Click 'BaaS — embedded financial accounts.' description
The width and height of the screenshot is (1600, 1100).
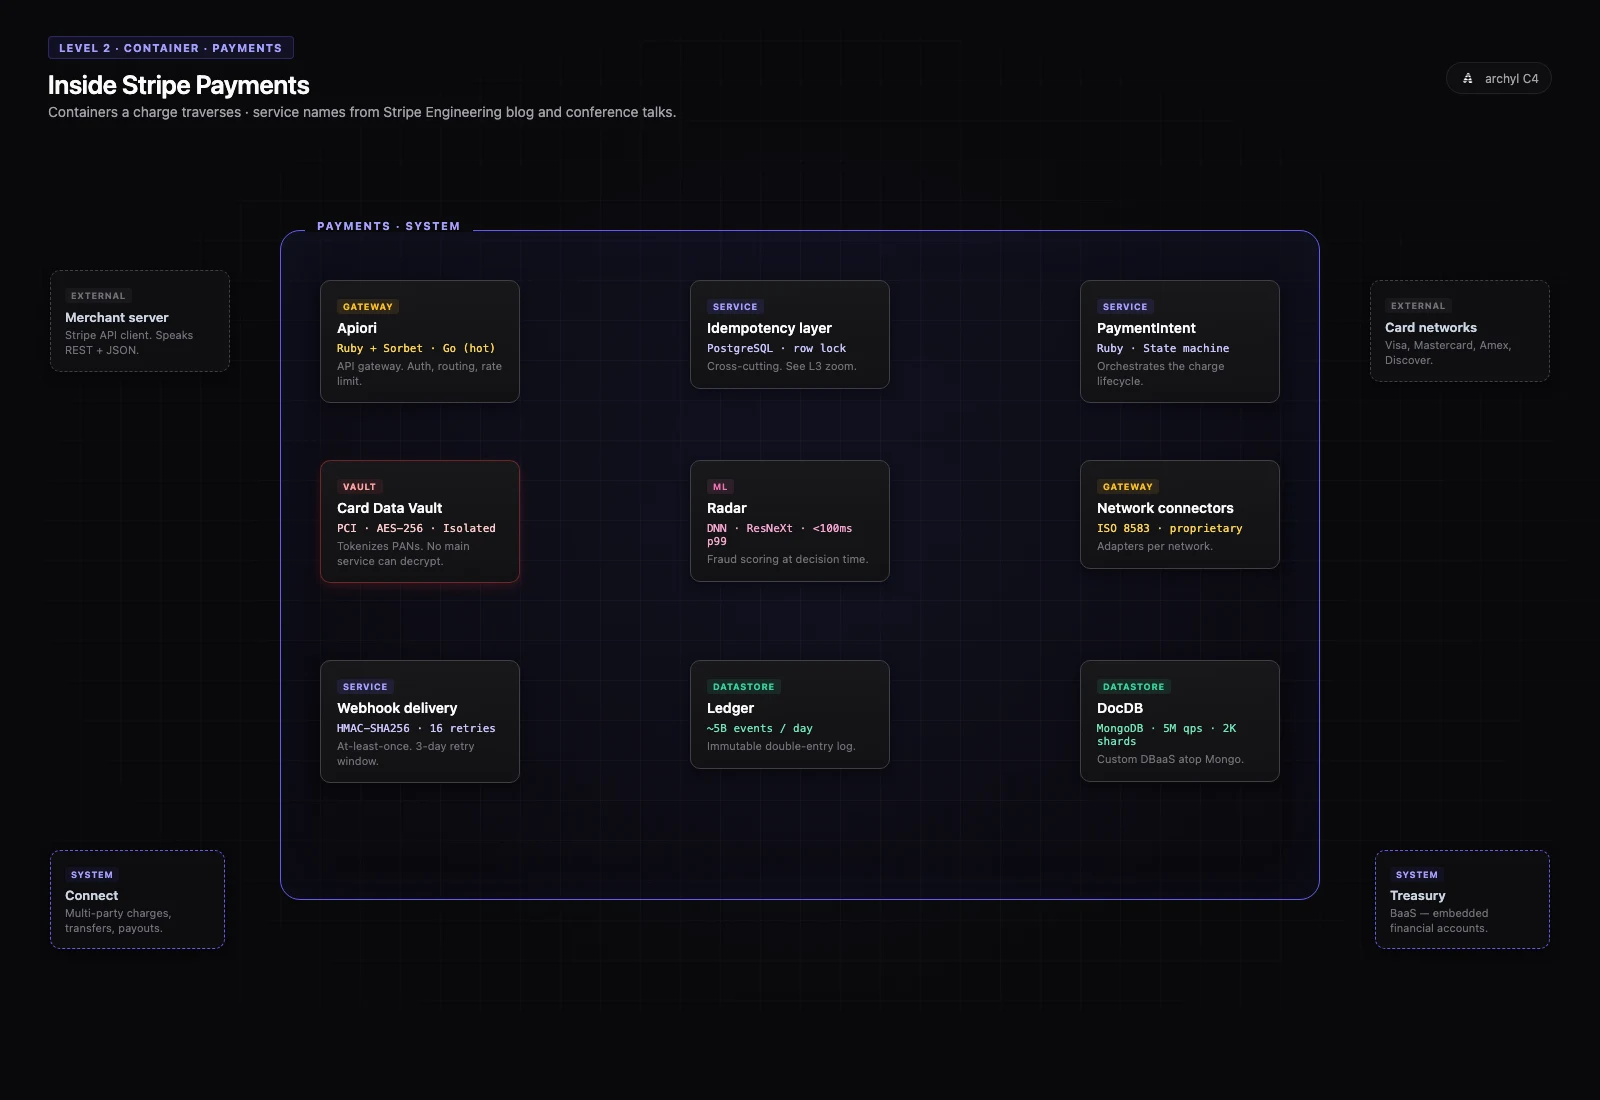1439,921
